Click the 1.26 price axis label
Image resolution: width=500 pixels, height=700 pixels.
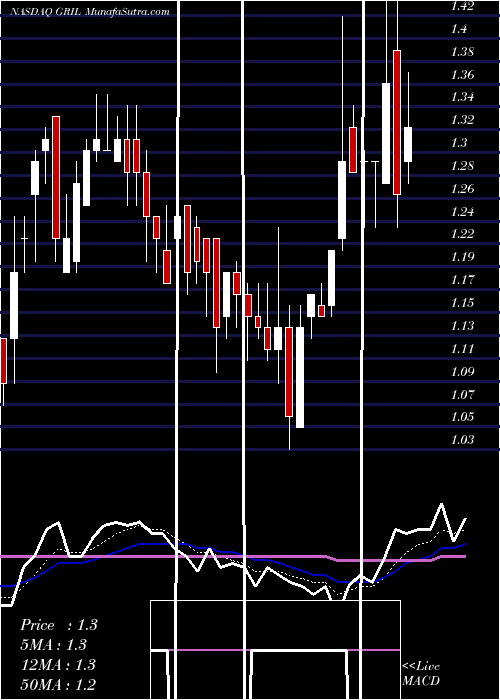(x=462, y=188)
